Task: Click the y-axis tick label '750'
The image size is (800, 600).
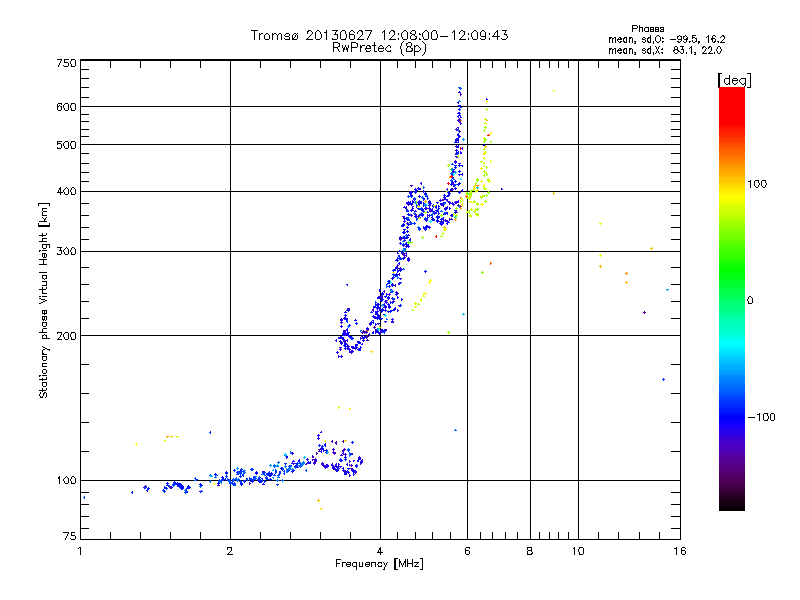Action: pyautogui.click(x=66, y=63)
